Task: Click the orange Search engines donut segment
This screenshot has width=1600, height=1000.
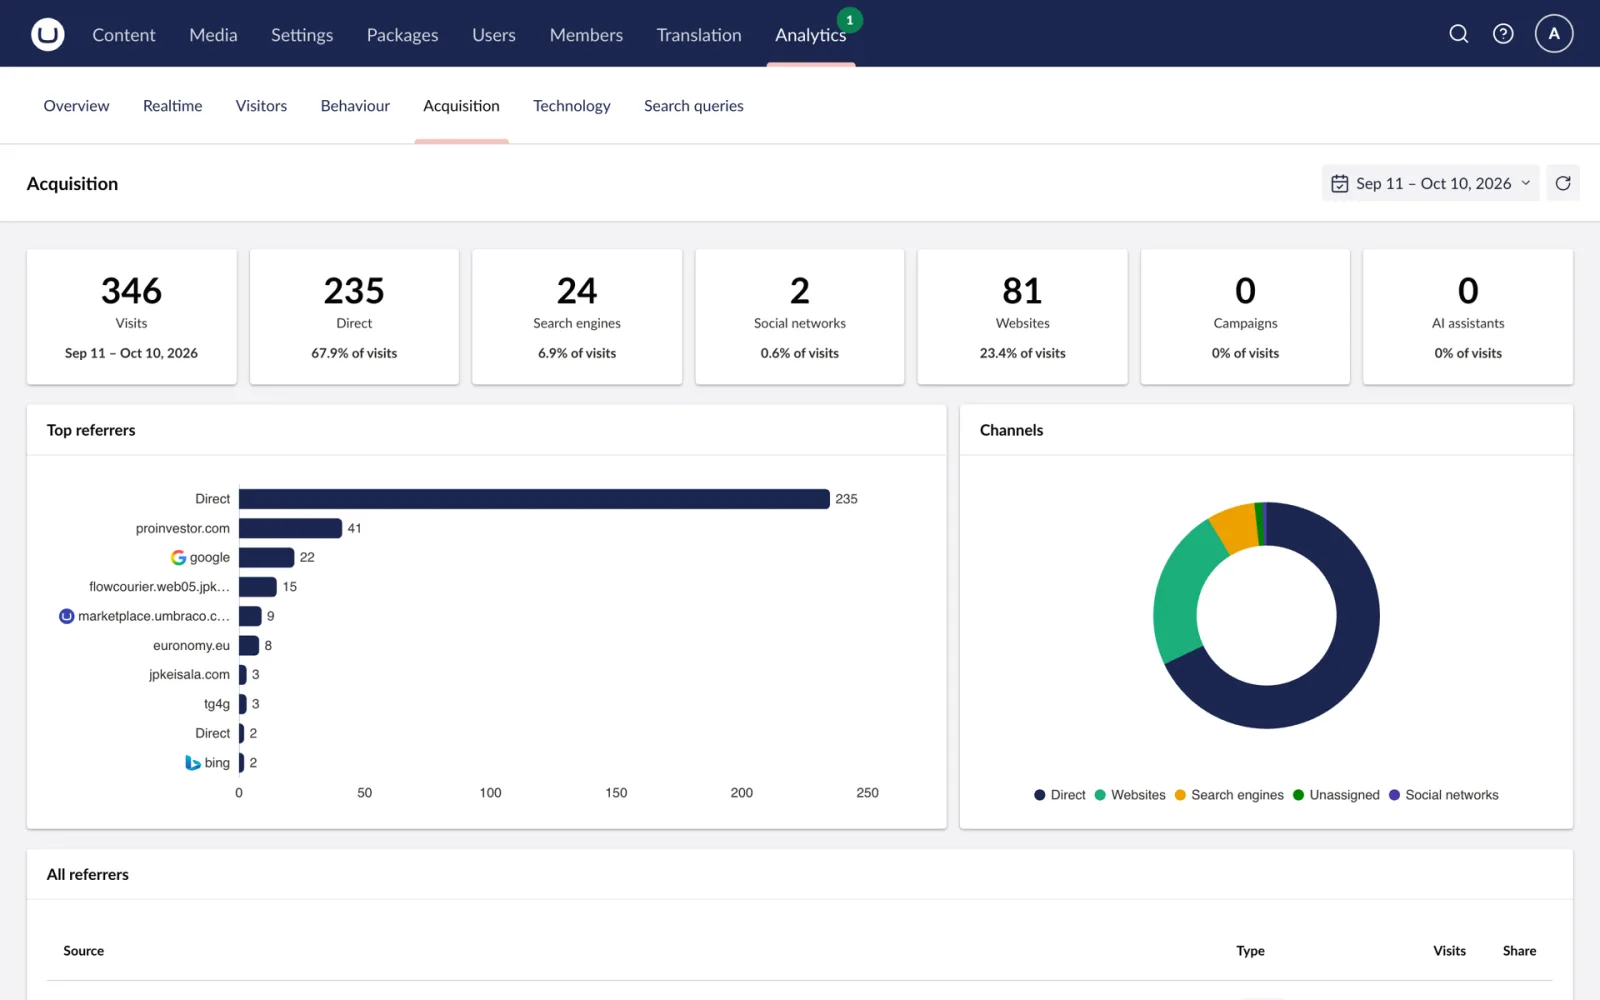Action: [x=1236, y=528]
